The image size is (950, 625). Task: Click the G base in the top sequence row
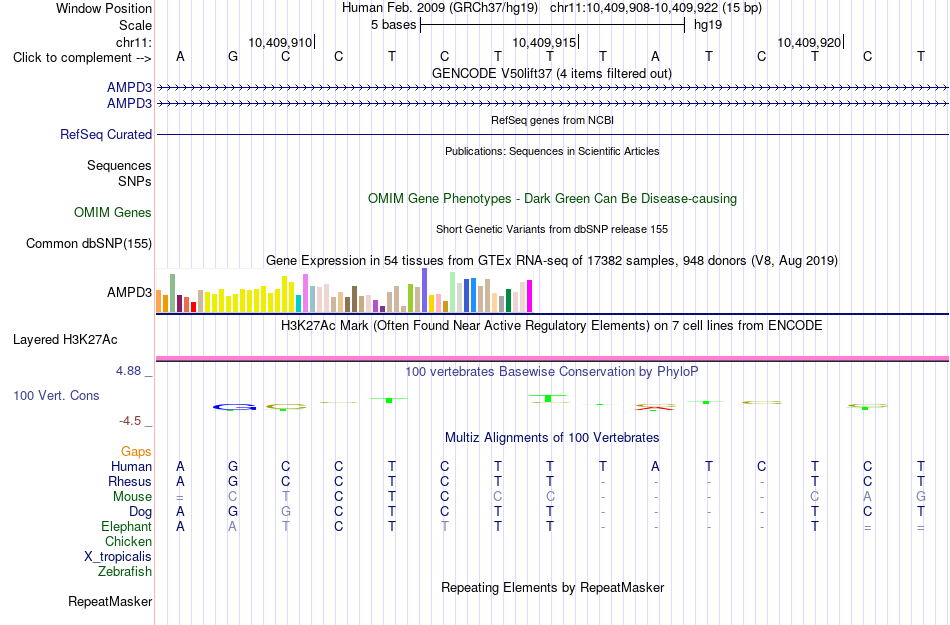coord(233,57)
